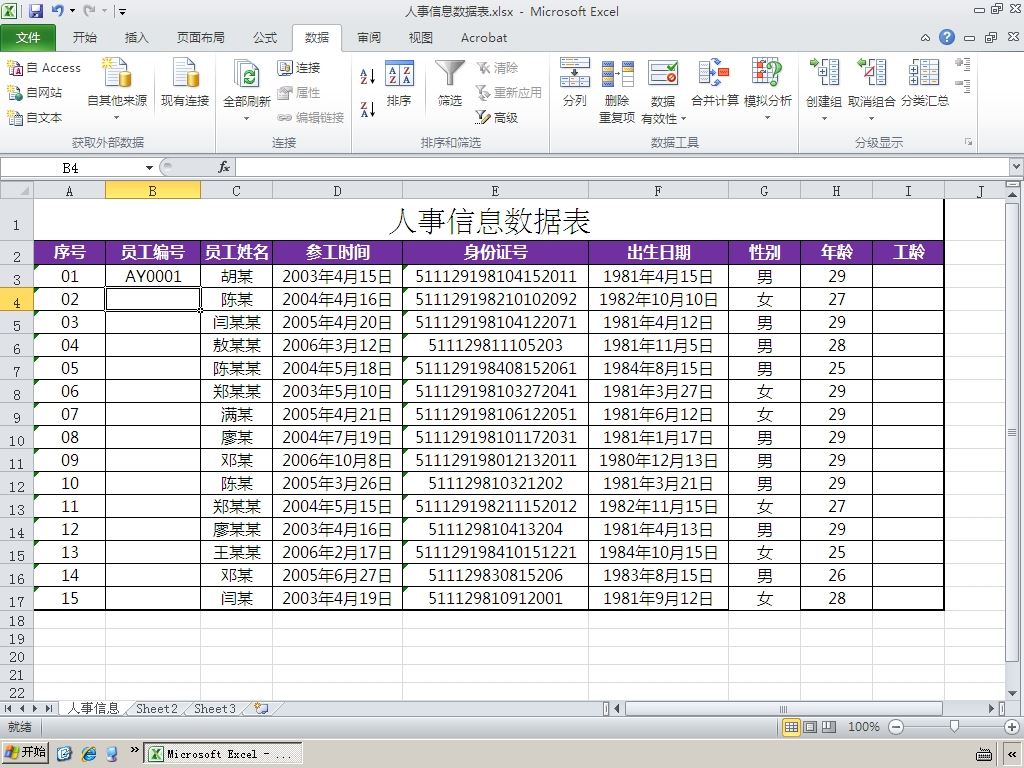Click Text to Columns (分列)
Viewport: 1024px width, 768px height.
tap(575, 82)
